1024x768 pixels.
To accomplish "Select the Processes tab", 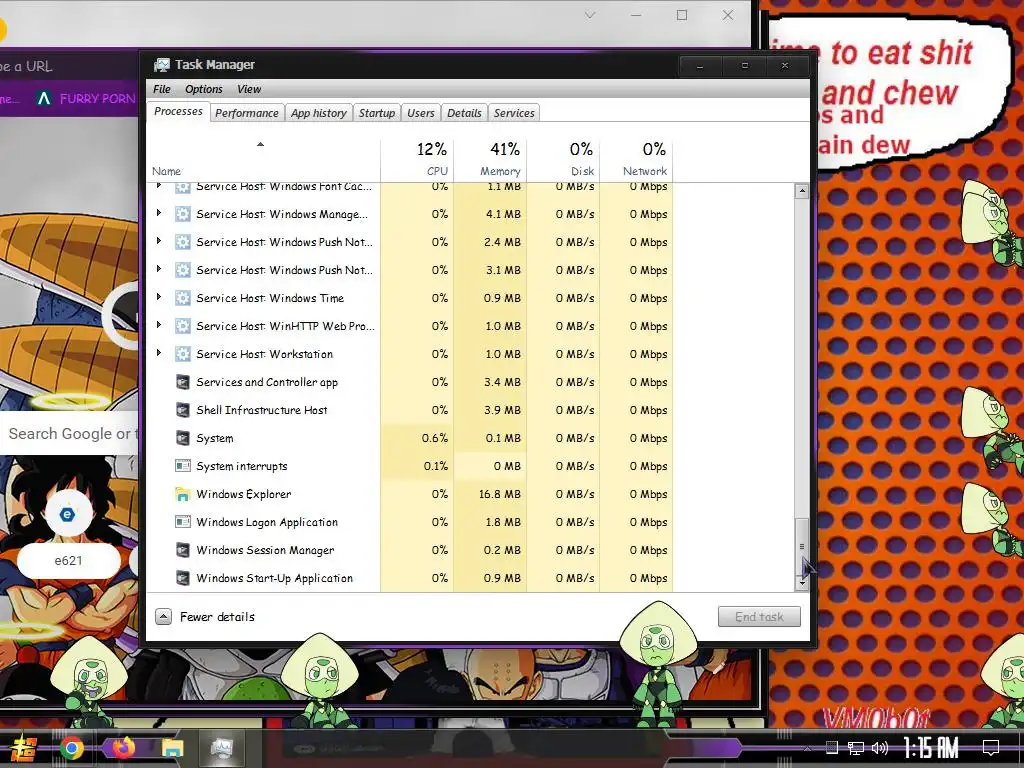I will point(178,112).
